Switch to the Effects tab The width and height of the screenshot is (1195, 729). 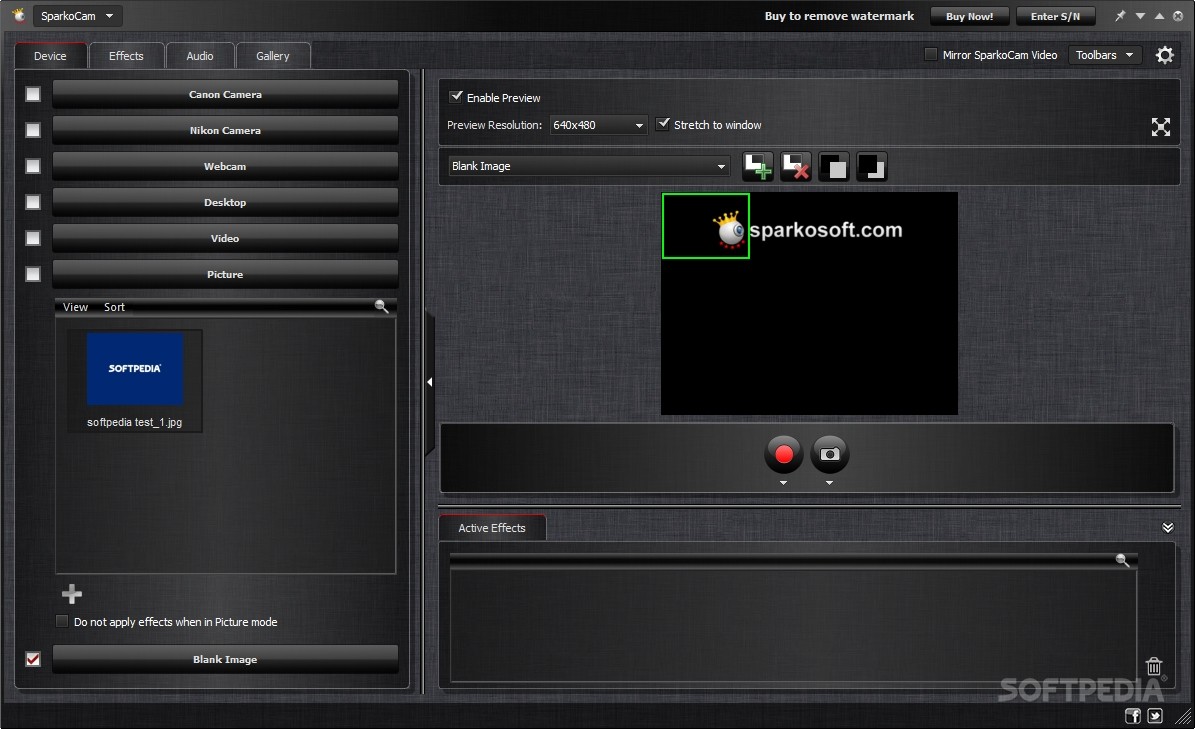tap(126, 56)
